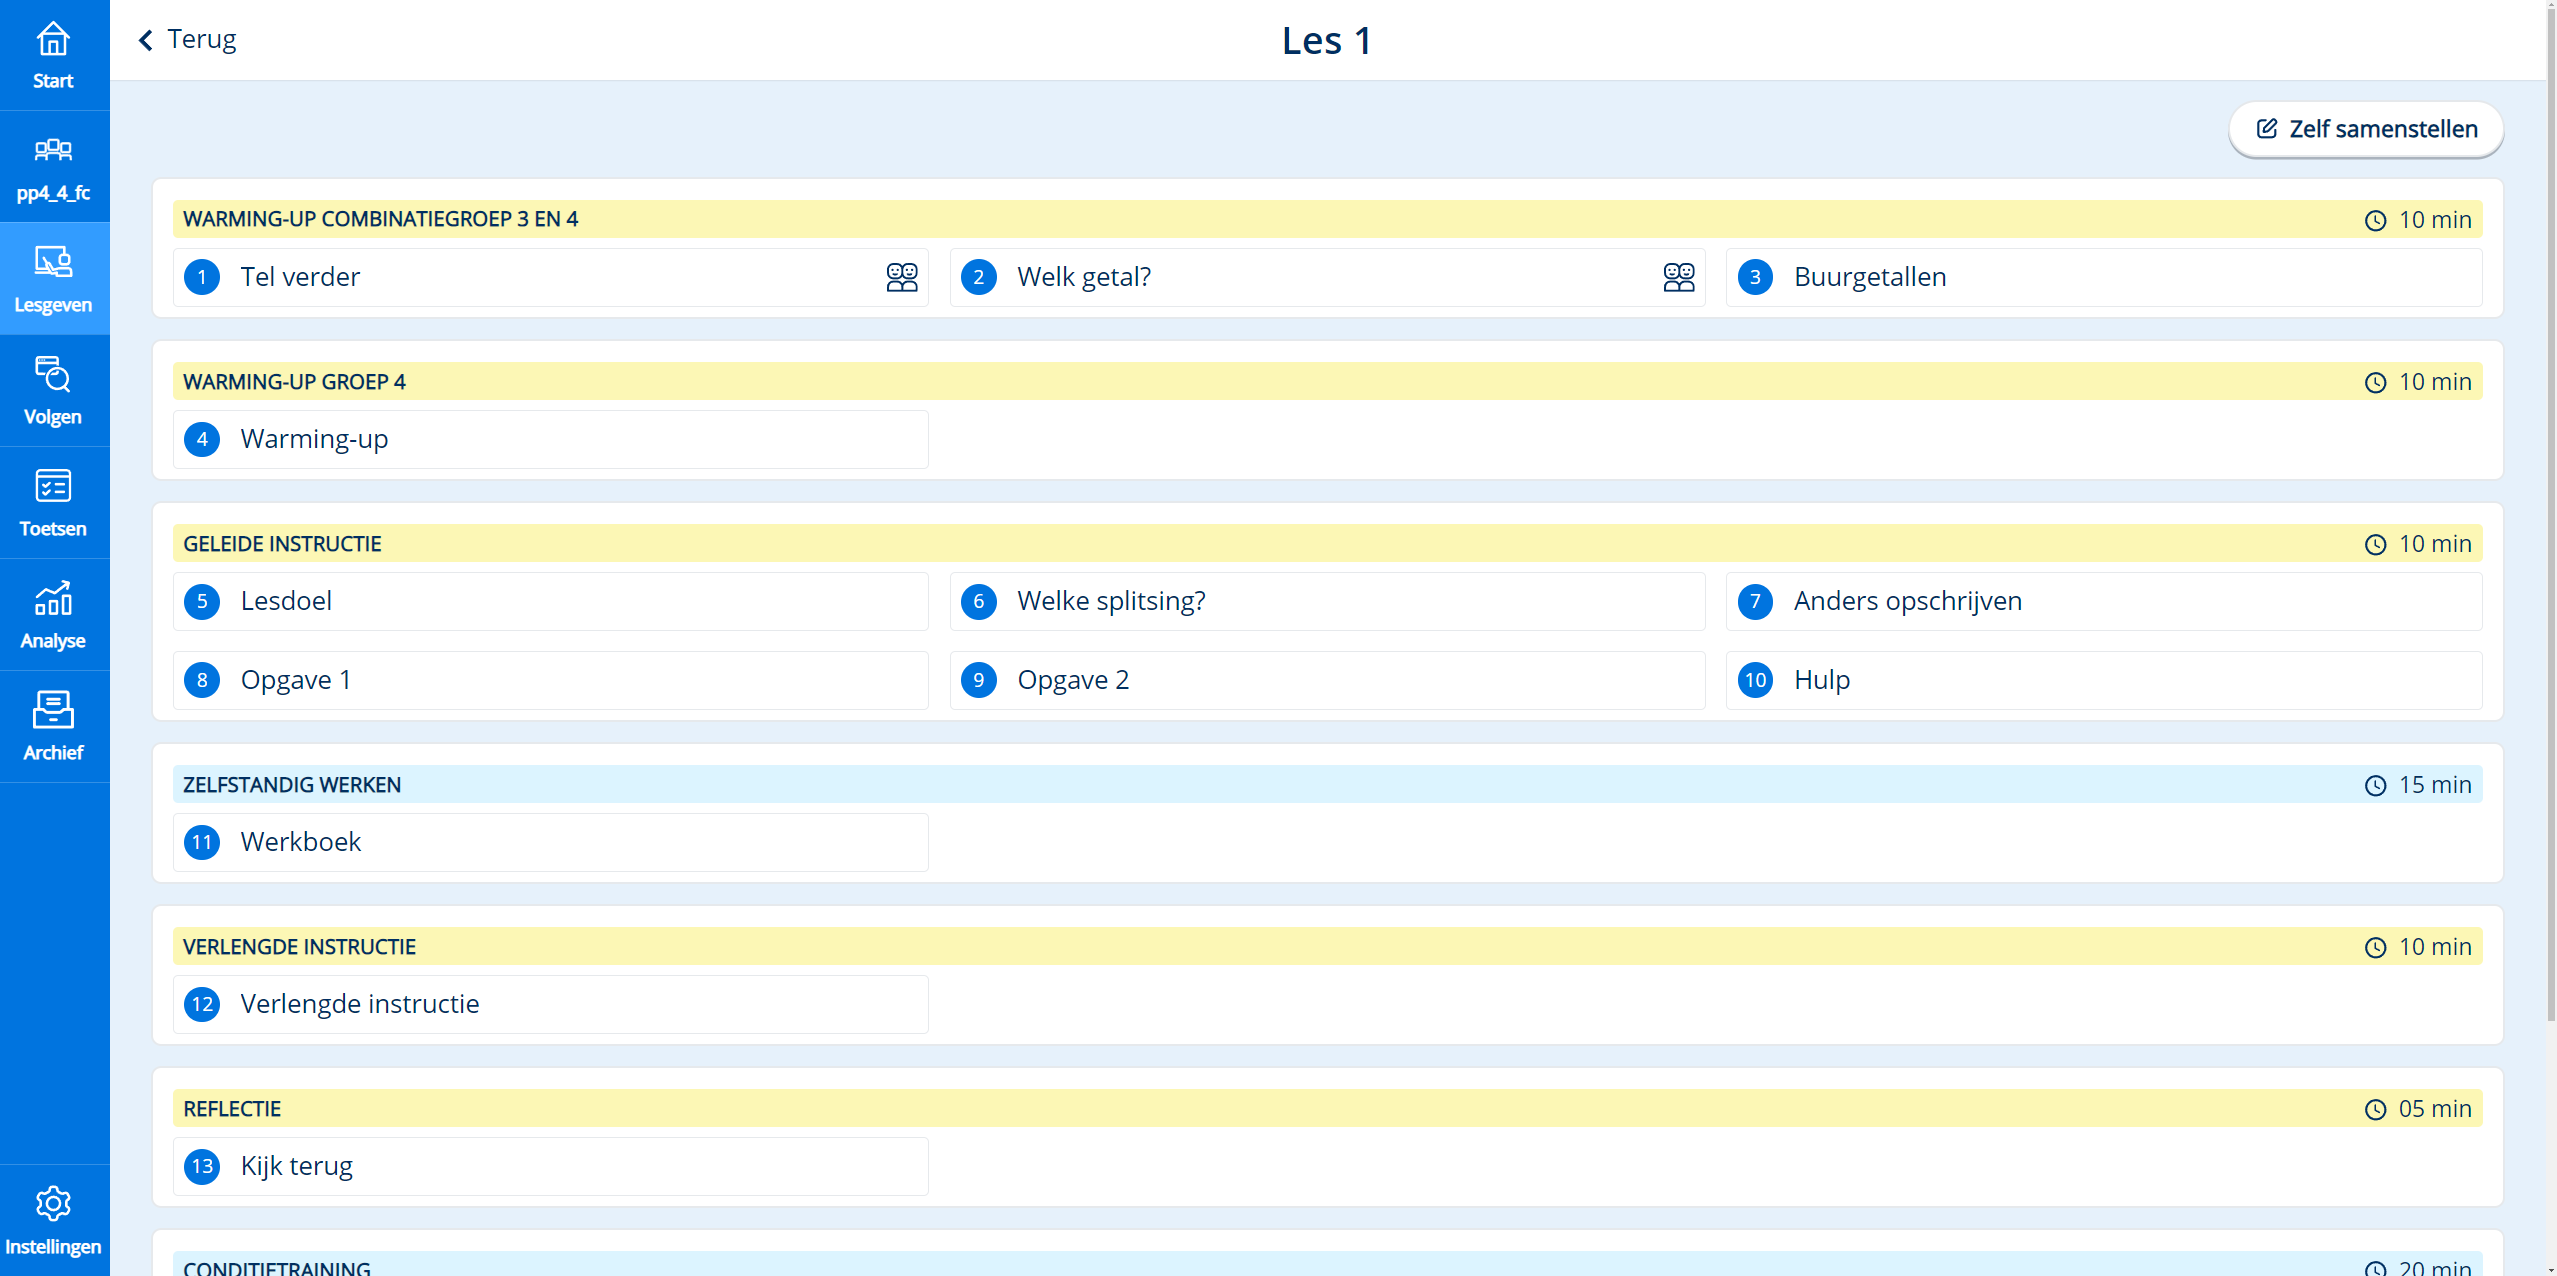The width and height of the screenshot is (2557, 1276).
Task: Click the clock icon in Geleide instructie header
Action: [x=2376, y=544]
